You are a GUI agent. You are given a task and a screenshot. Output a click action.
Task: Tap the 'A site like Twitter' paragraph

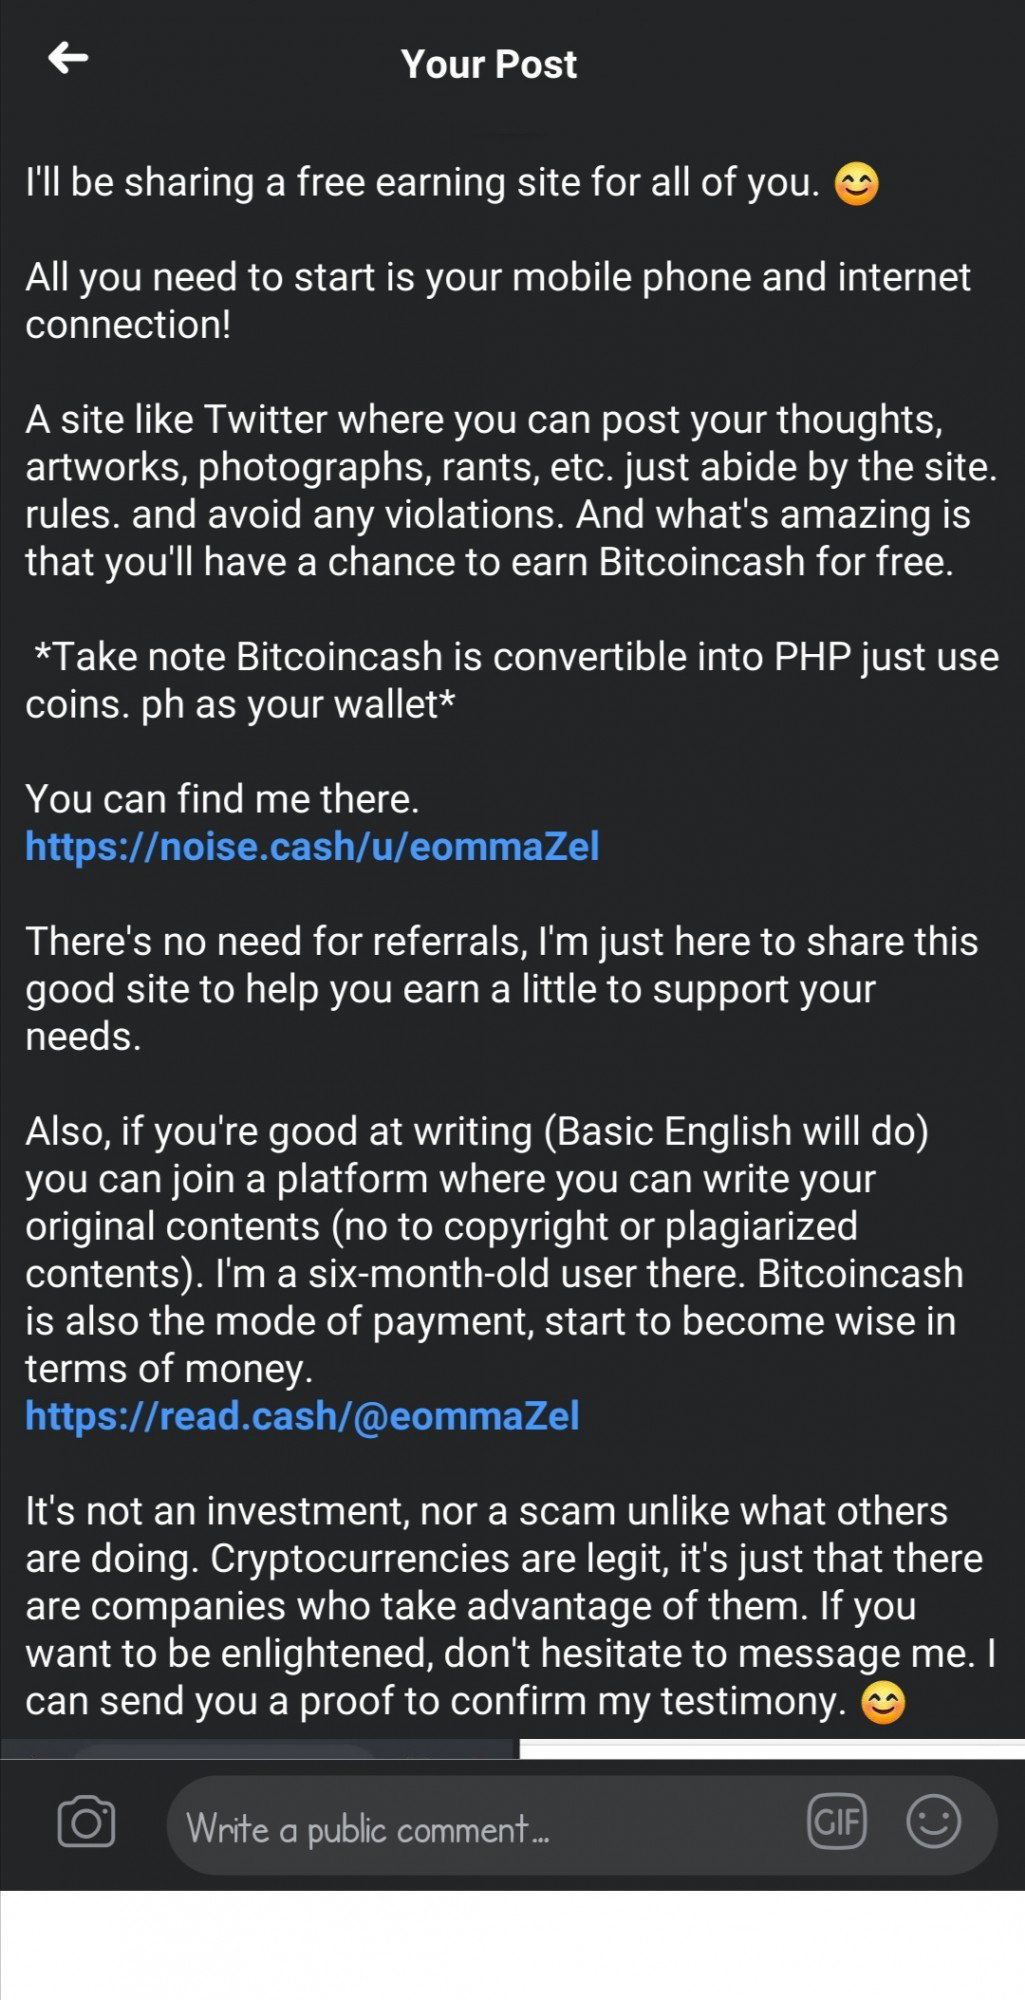click(x=511, y=490)
